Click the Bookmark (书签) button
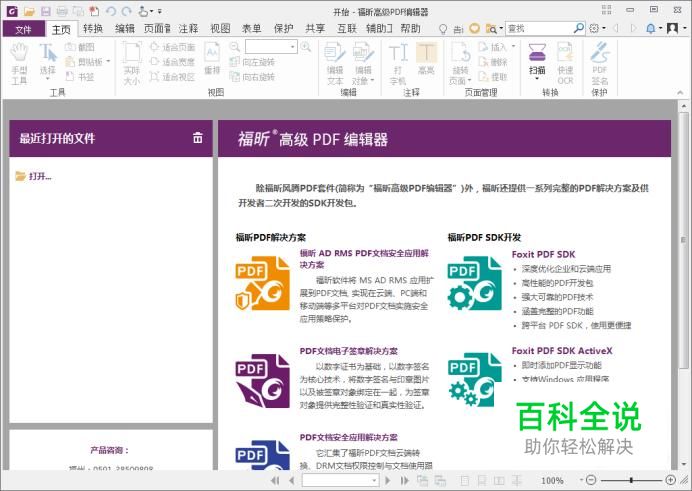Screen dimensions: 692x491 [x=80, y=77]
